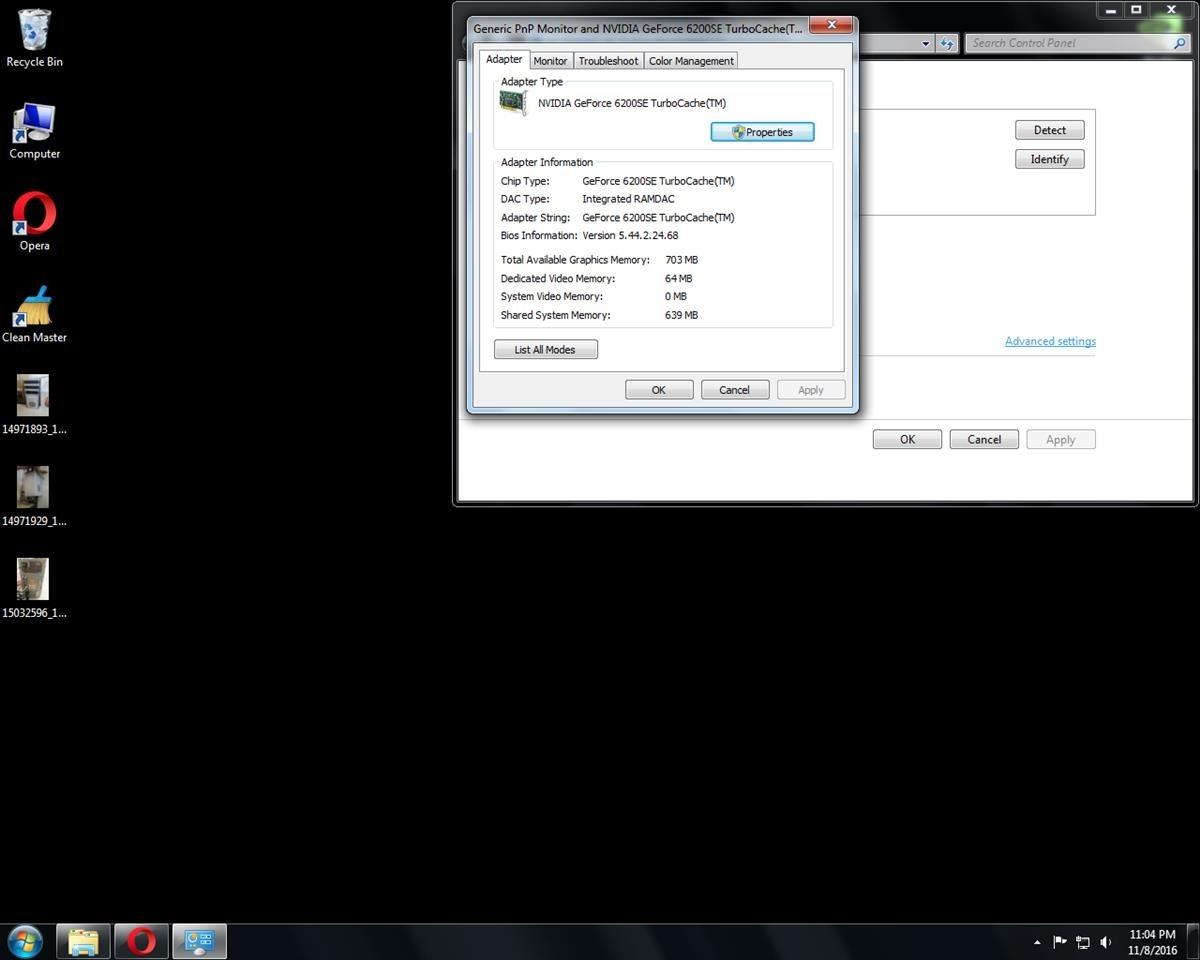Click the taskbar clock showing 11:04 PM

(x=1151, y=942)
